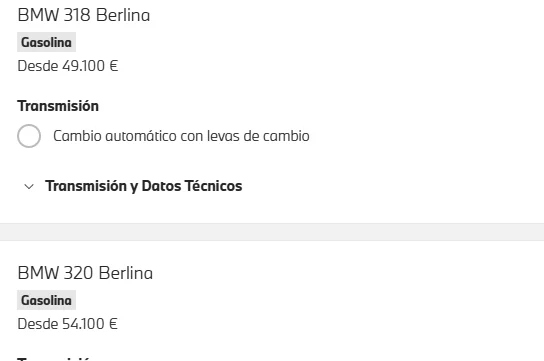Click the word Berlina in the 320 heading
This screenshot has width=544, height=361.
pyautogui.click(x=126, y=273)
